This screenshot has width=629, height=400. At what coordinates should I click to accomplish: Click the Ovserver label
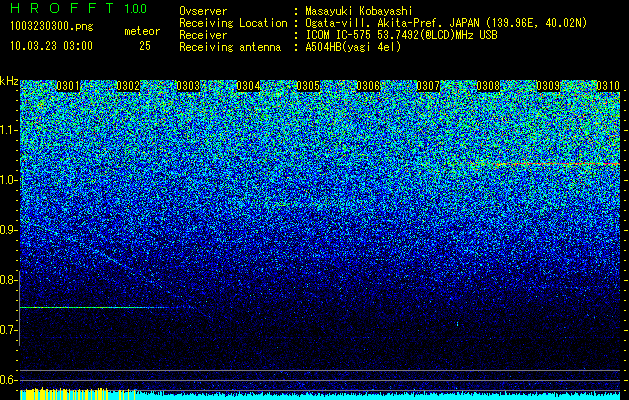pos(203,11)
